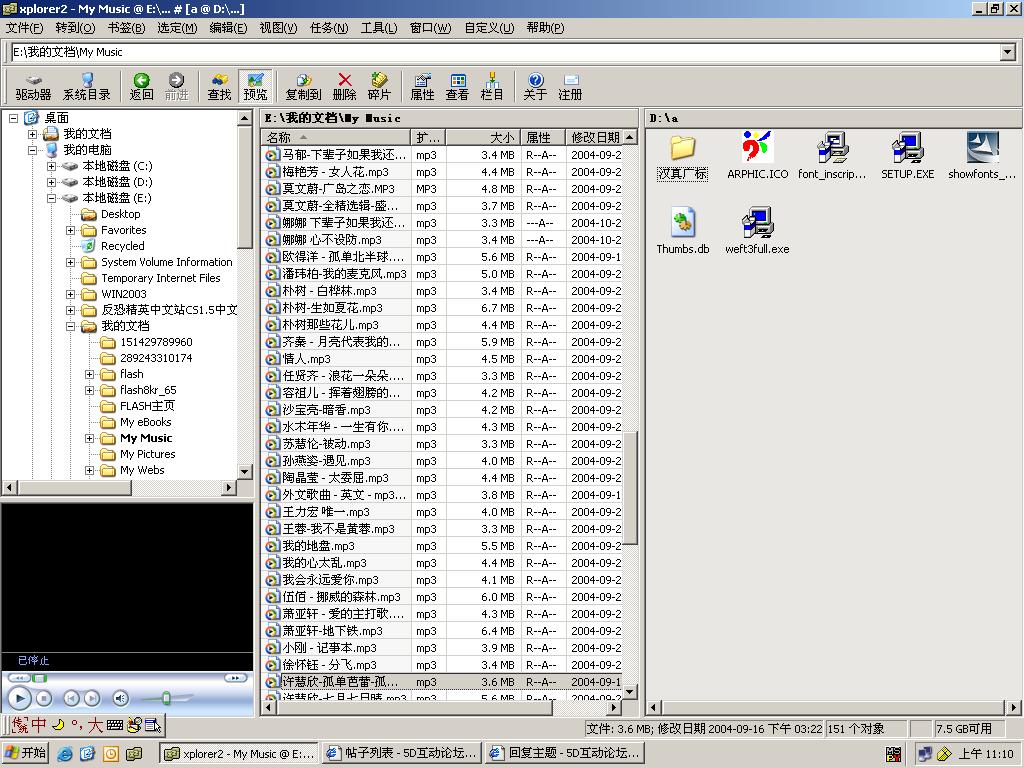The width and height of the screenshot is (1024, 768).
Task: Open the 关于 about dialog icon
Action: [535, 87]
